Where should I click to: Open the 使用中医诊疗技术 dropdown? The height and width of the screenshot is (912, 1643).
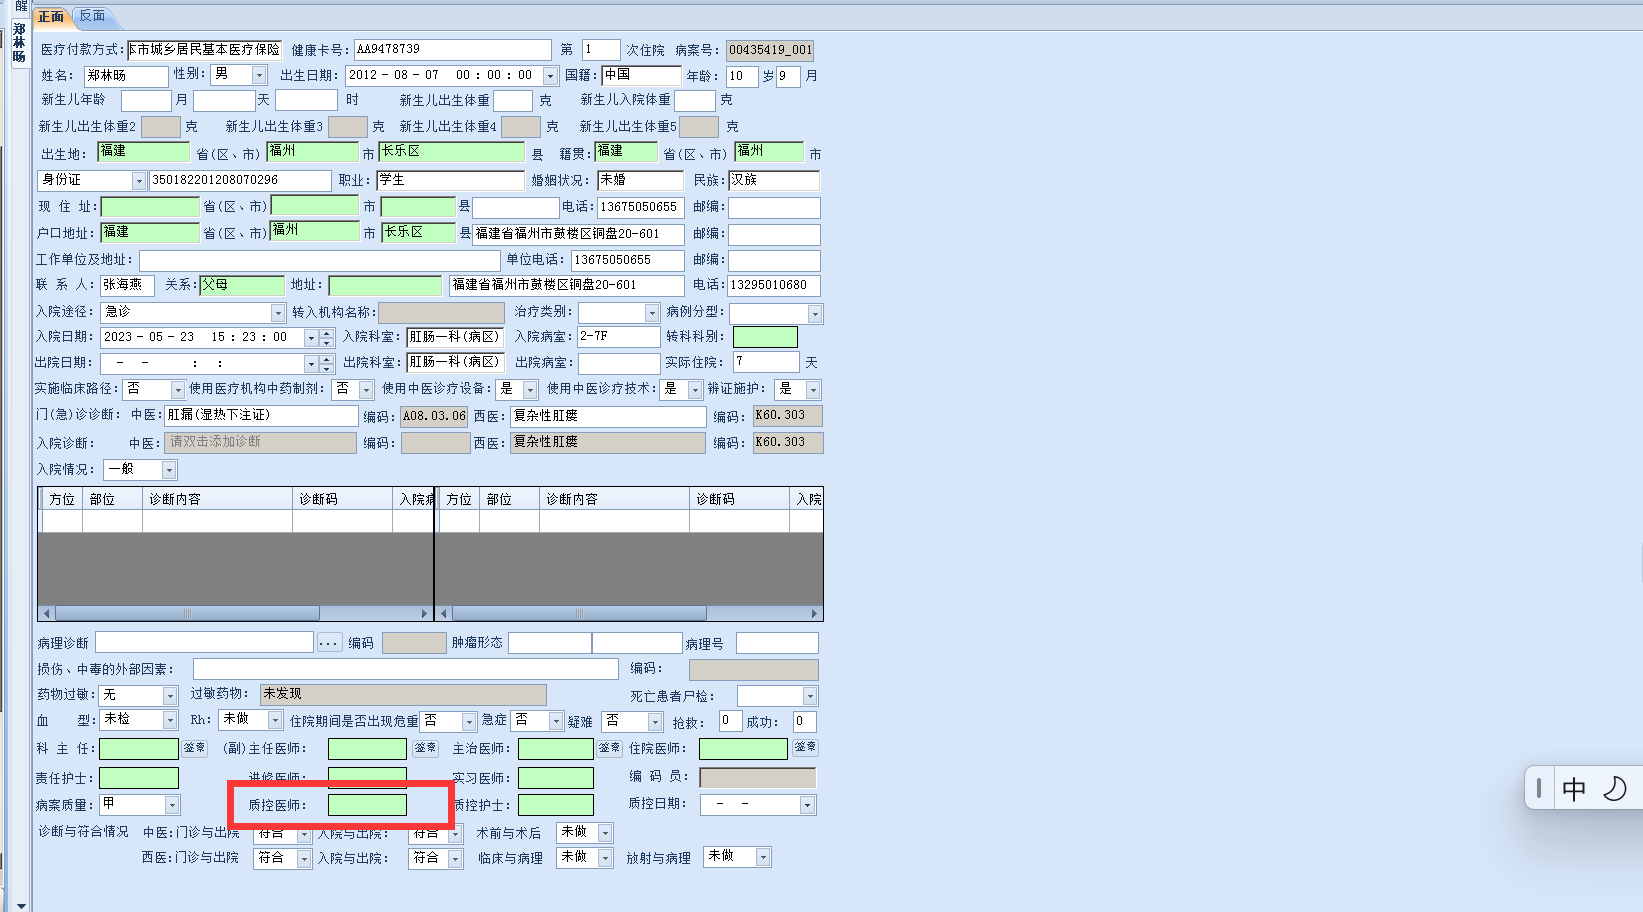(695, 390)
